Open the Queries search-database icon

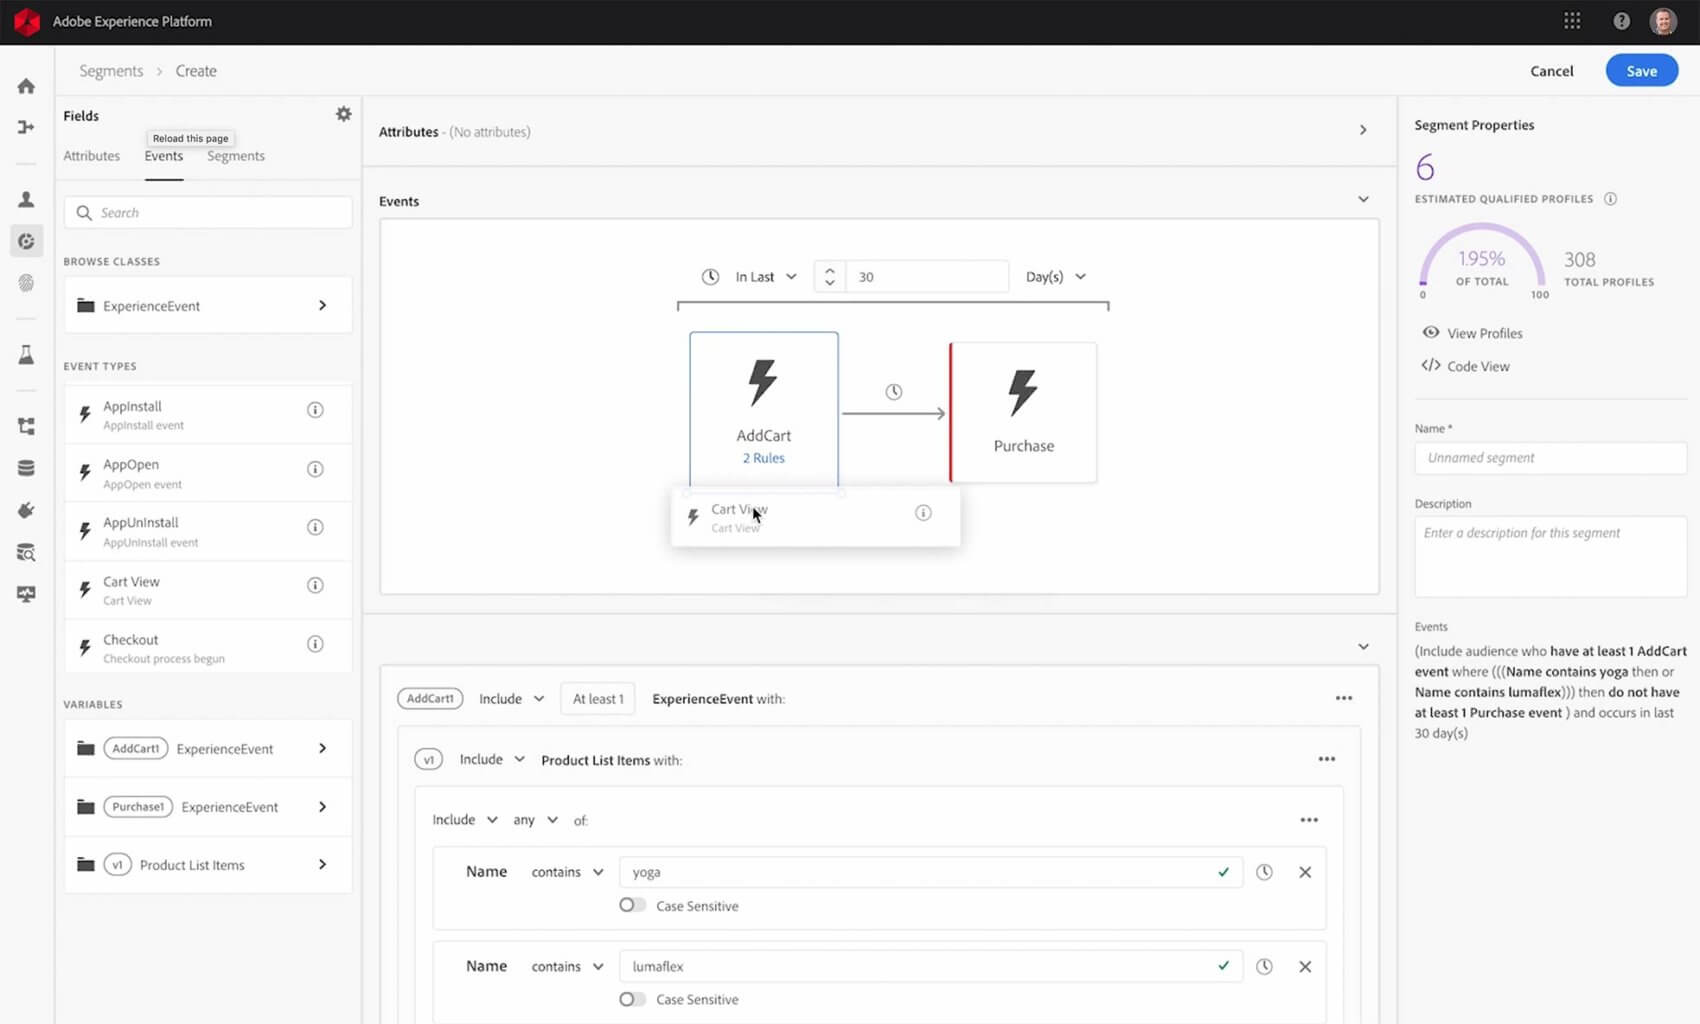26,552
